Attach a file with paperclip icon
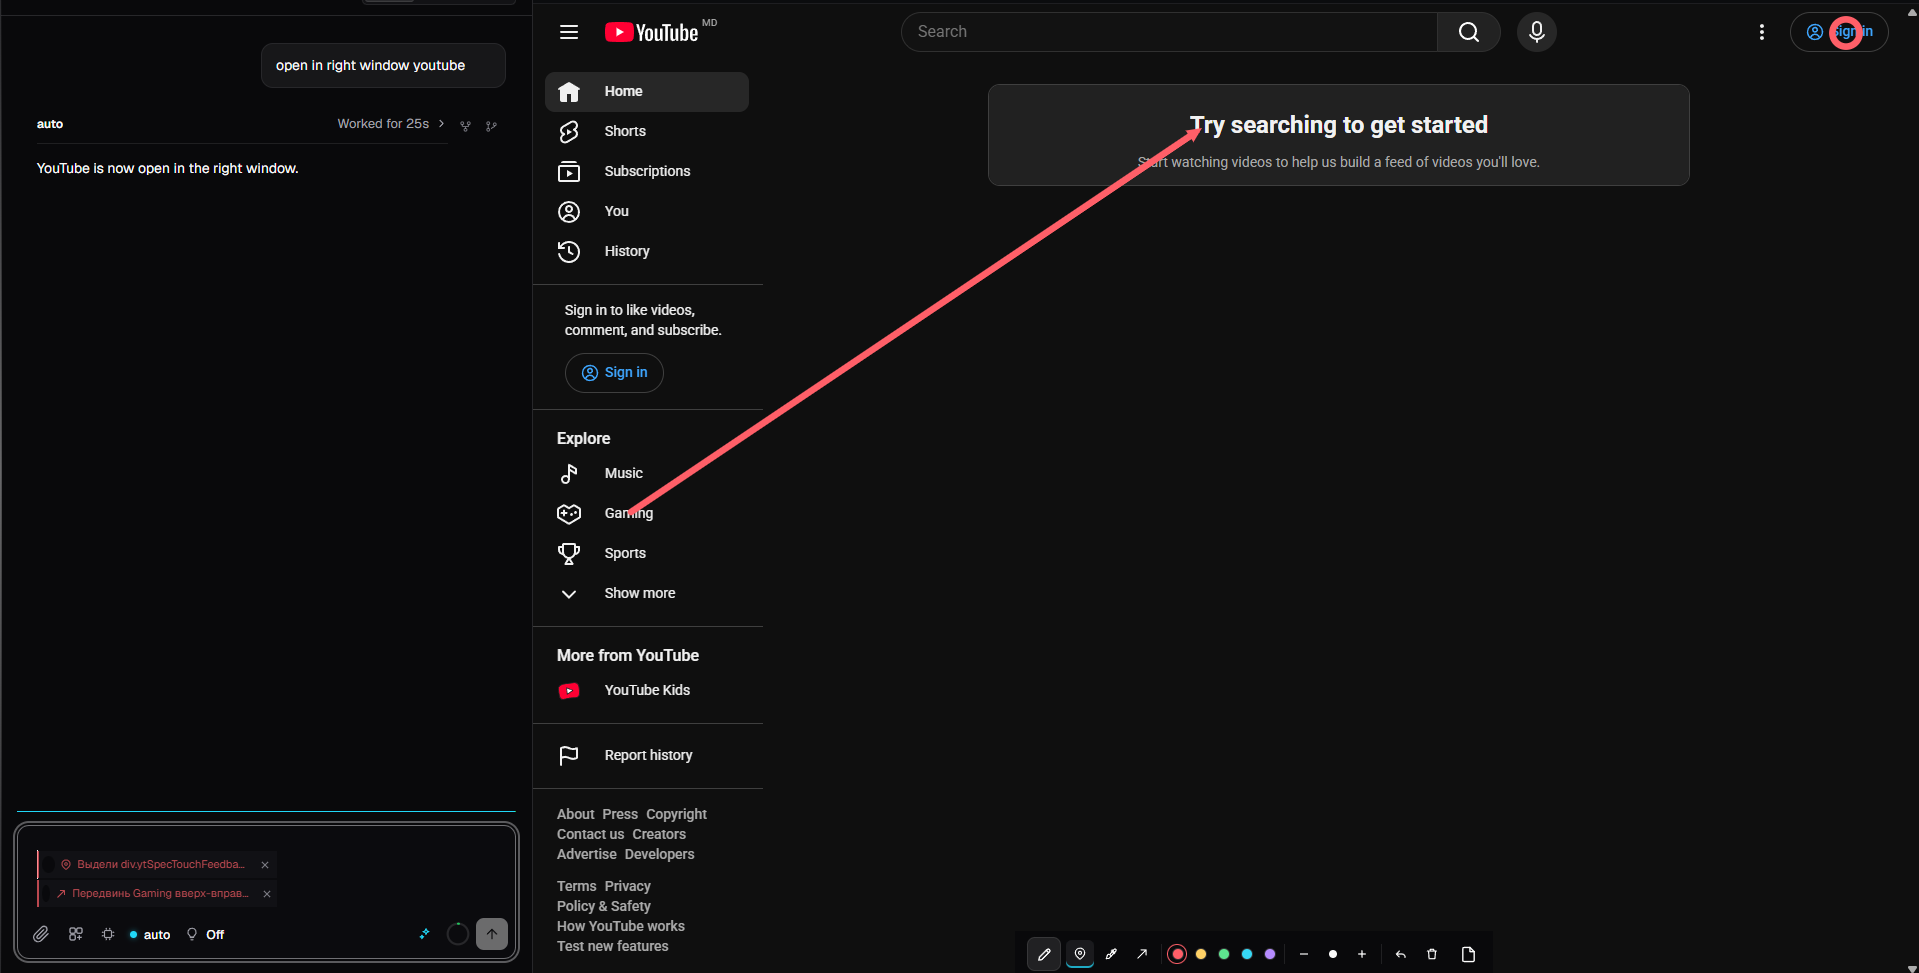This screenshot has width=1919, height=973. (41, 934)
